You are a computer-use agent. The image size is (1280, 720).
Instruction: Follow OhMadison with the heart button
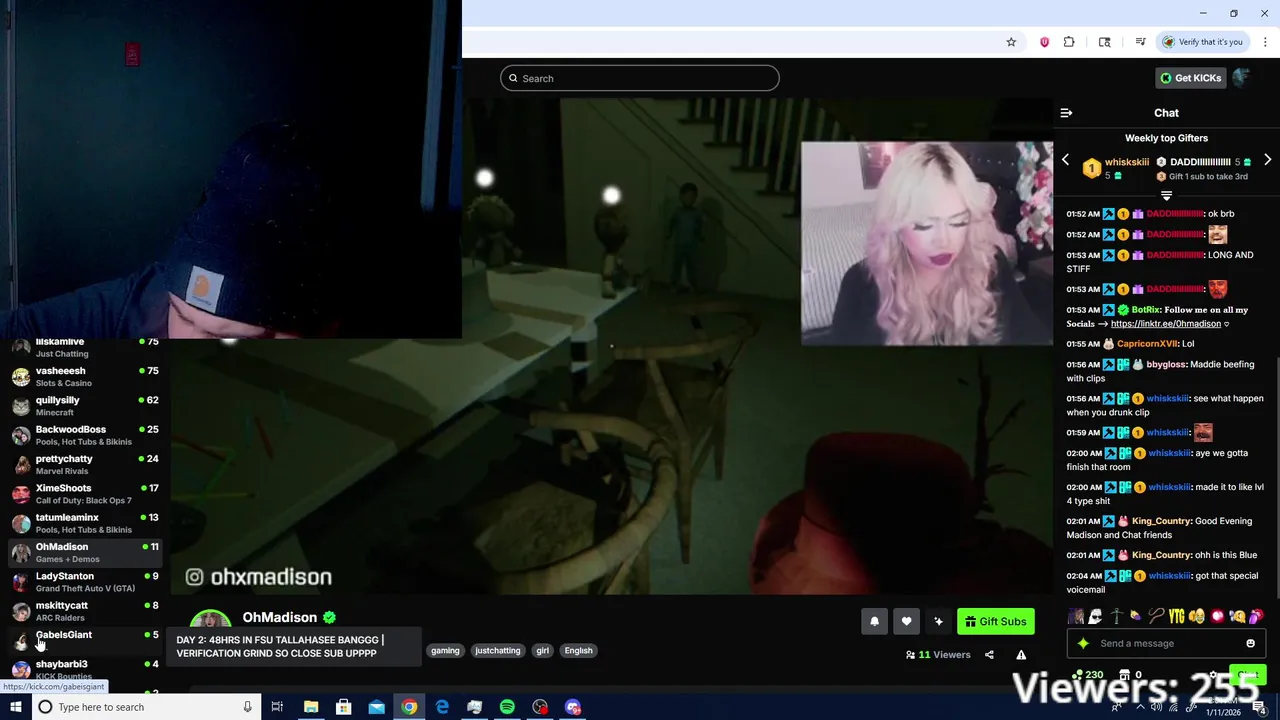tap(906, 621)
